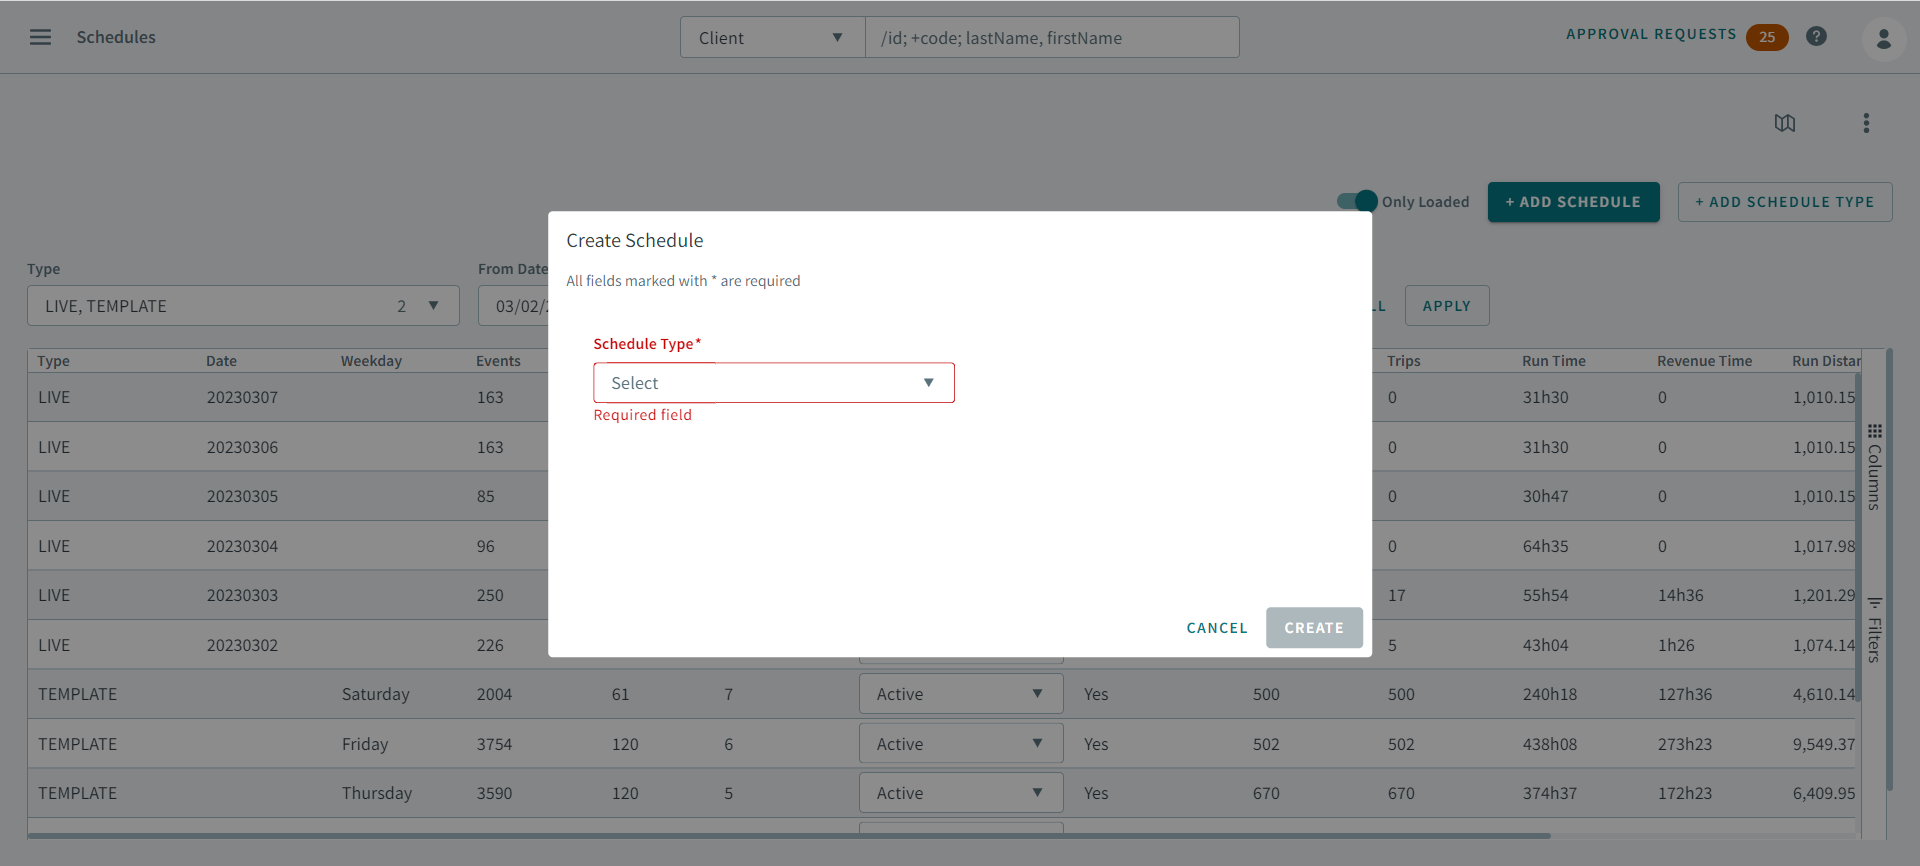Toggle the Only Loaded switch

point(1357,201)
